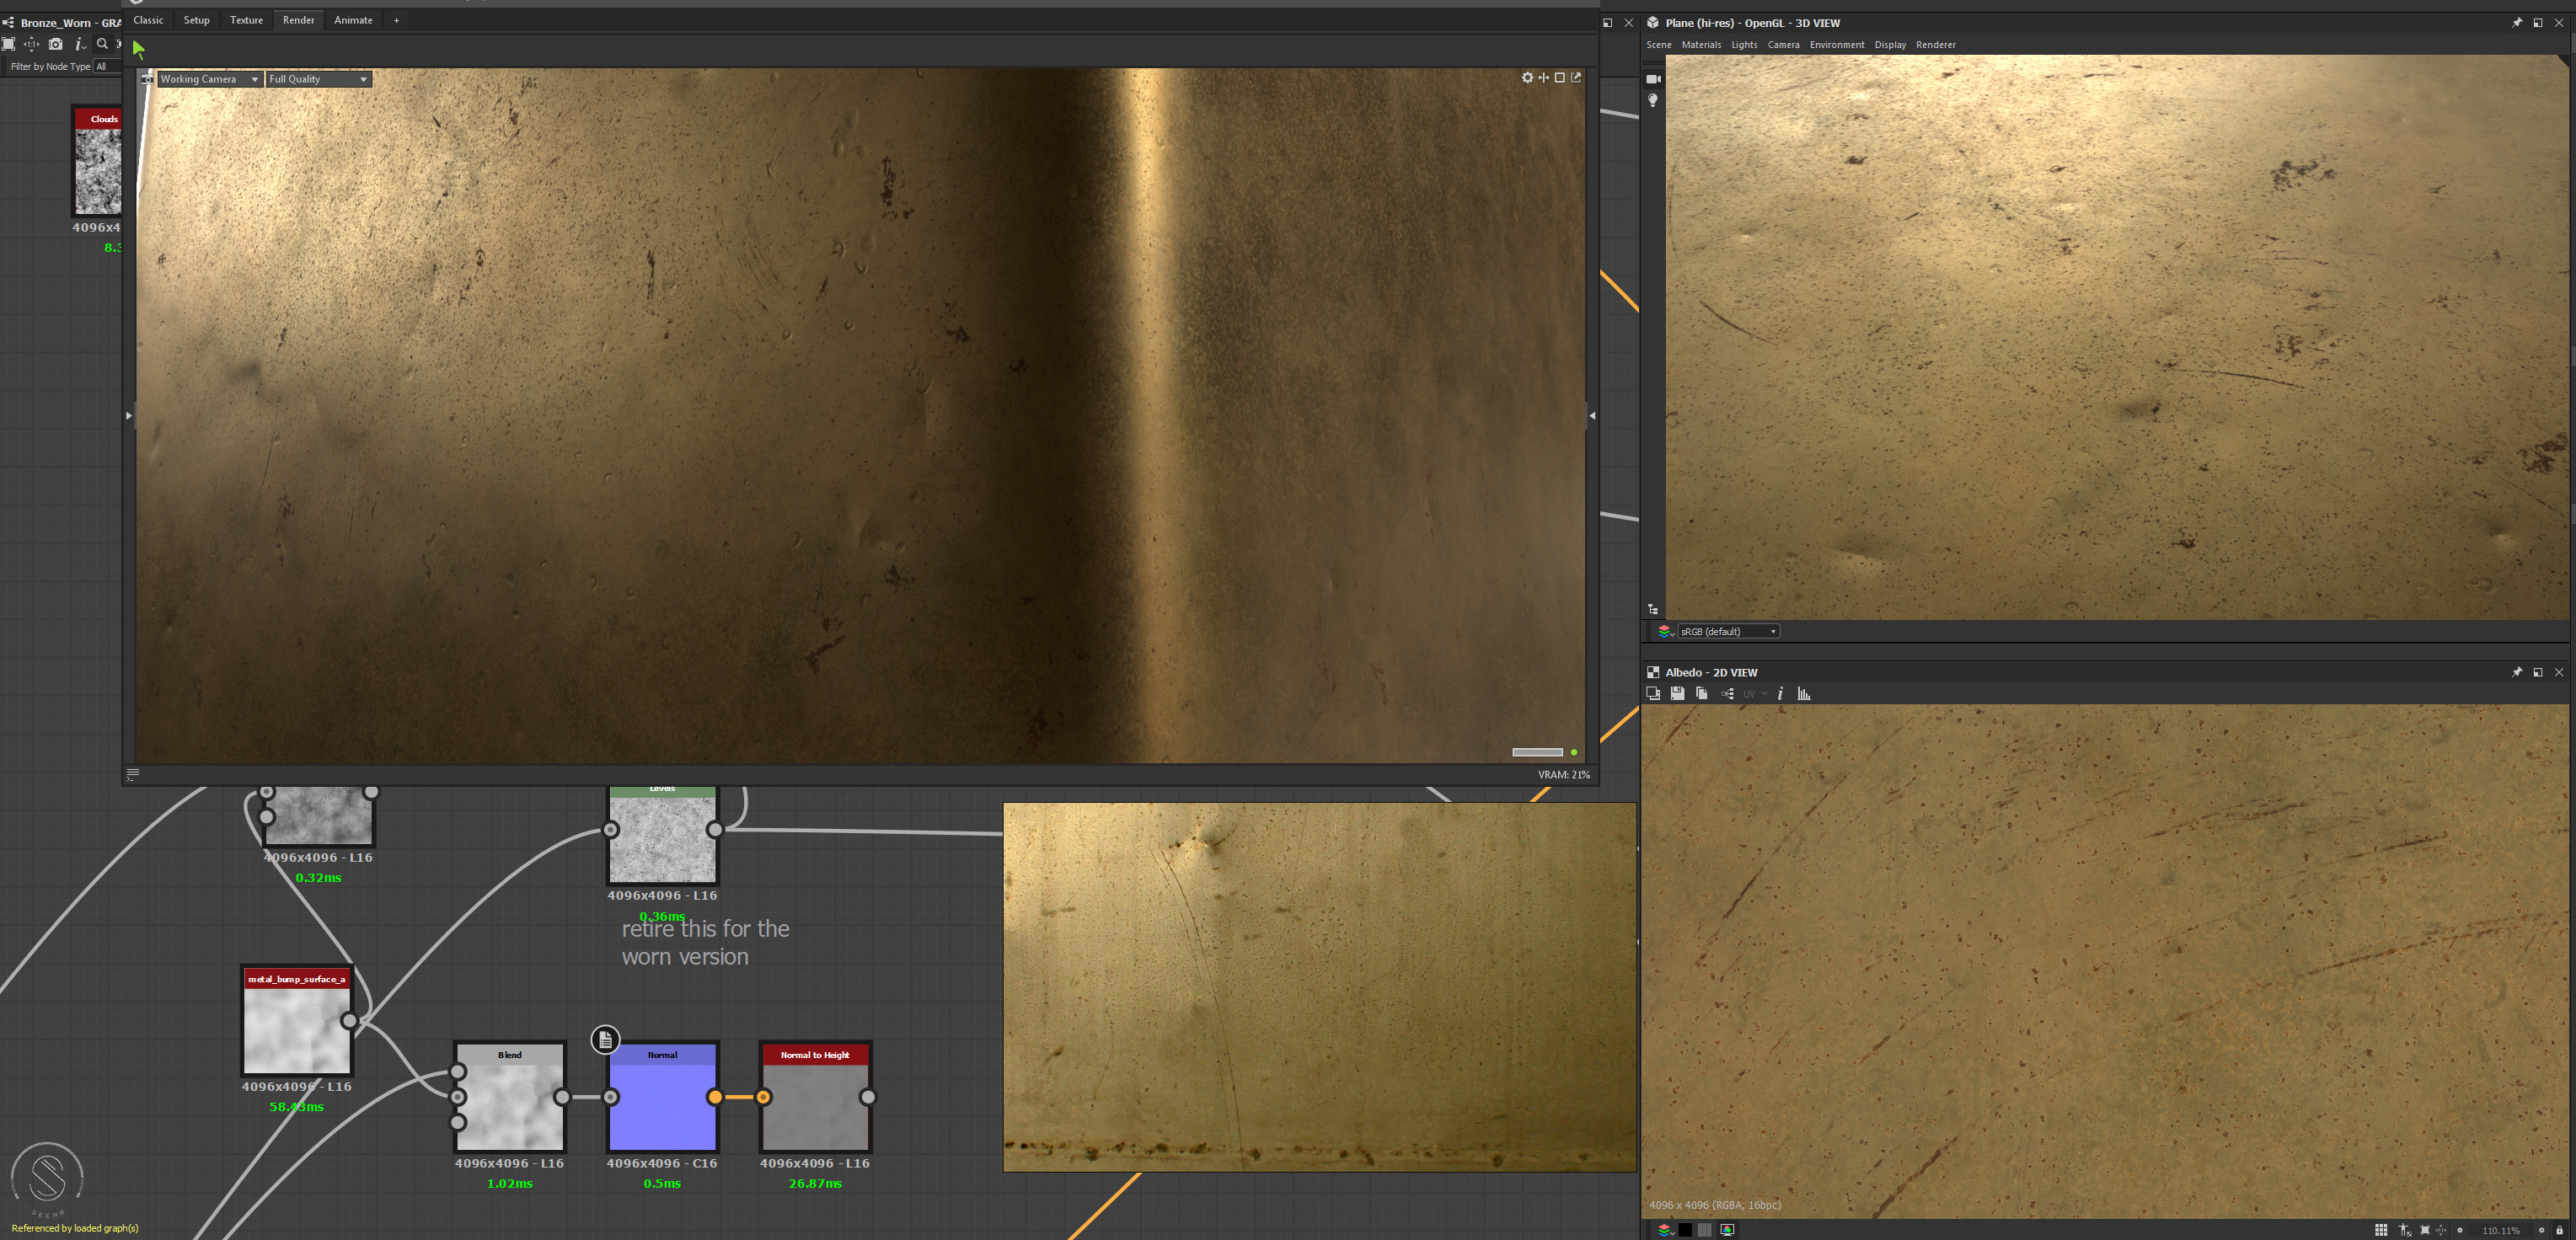
Task: Switch to the Classic tab
Action: tap(148, 20)
